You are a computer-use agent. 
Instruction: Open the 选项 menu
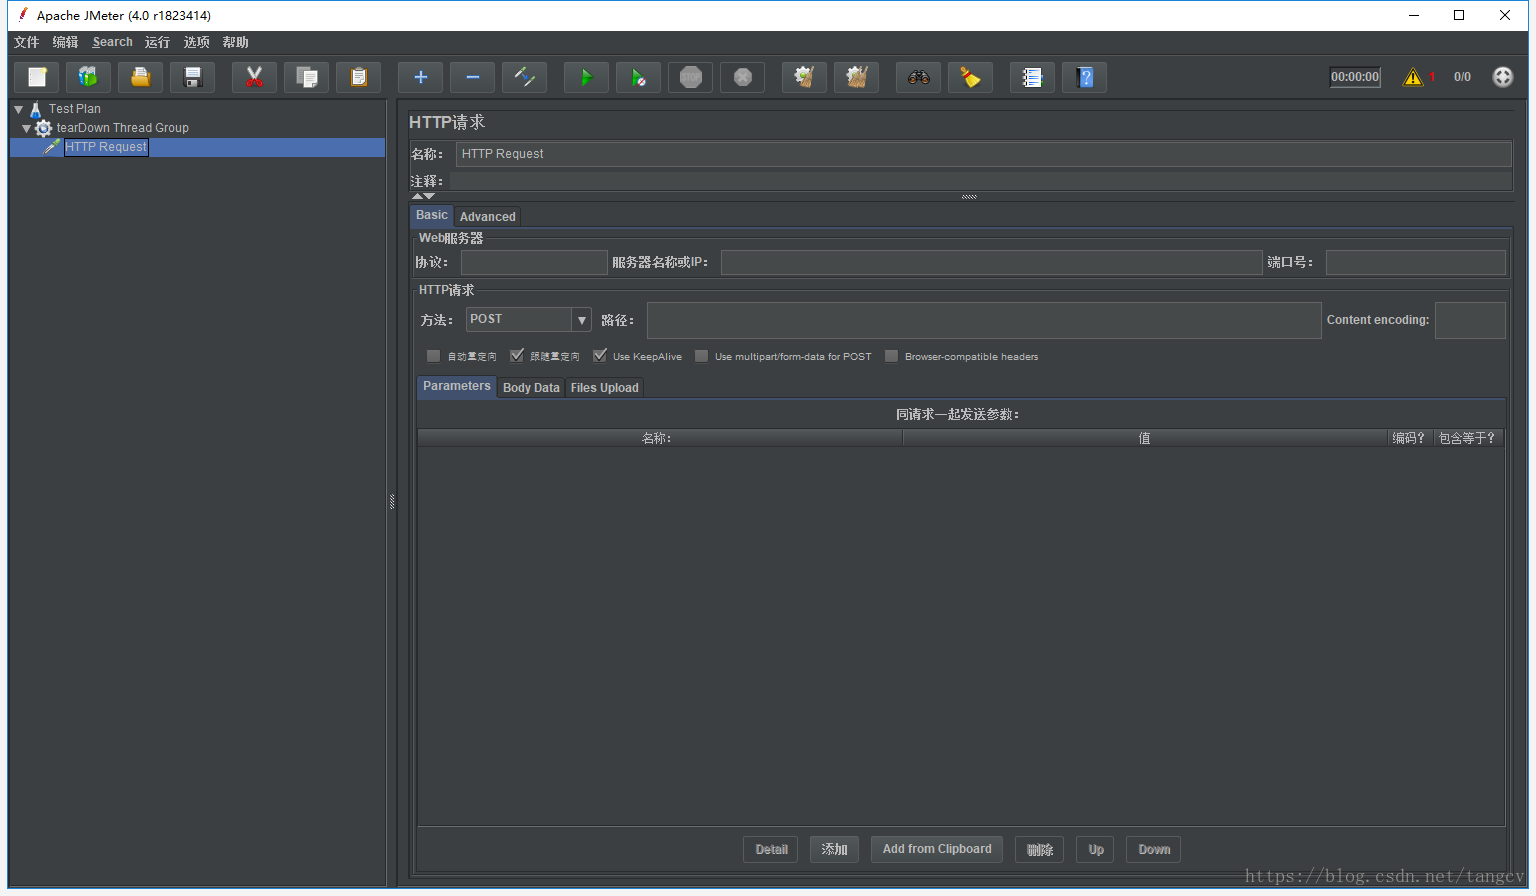point(196,42)
